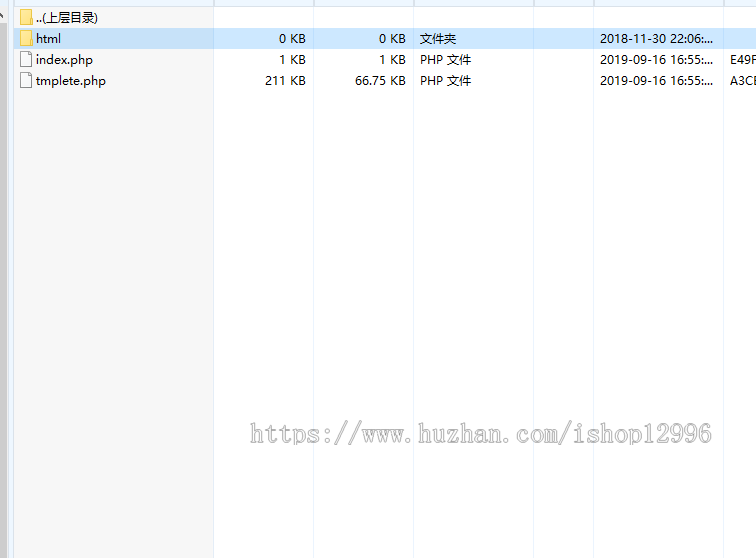Click the 0 KB size cell of html
Screen dimensions: 756x558
[292, 39]
